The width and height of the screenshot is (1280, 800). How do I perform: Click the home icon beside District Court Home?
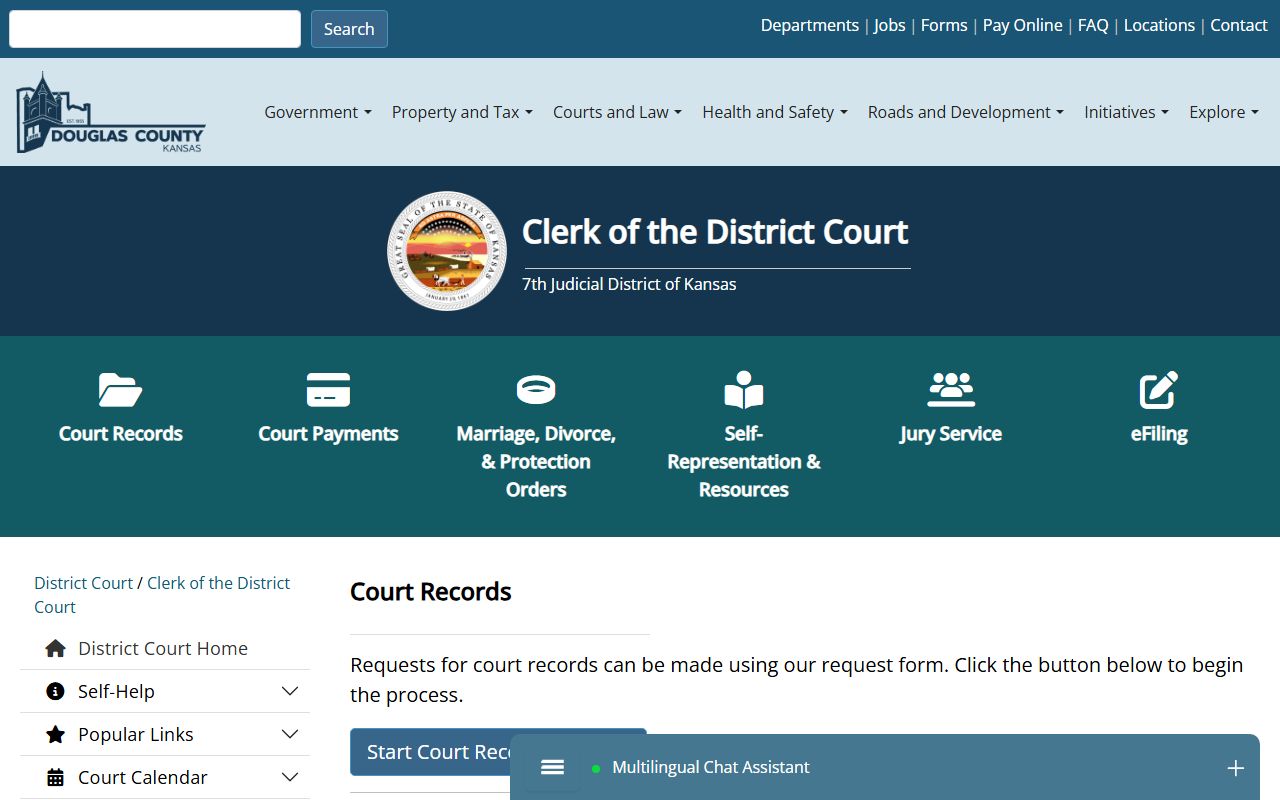(56, 649)
